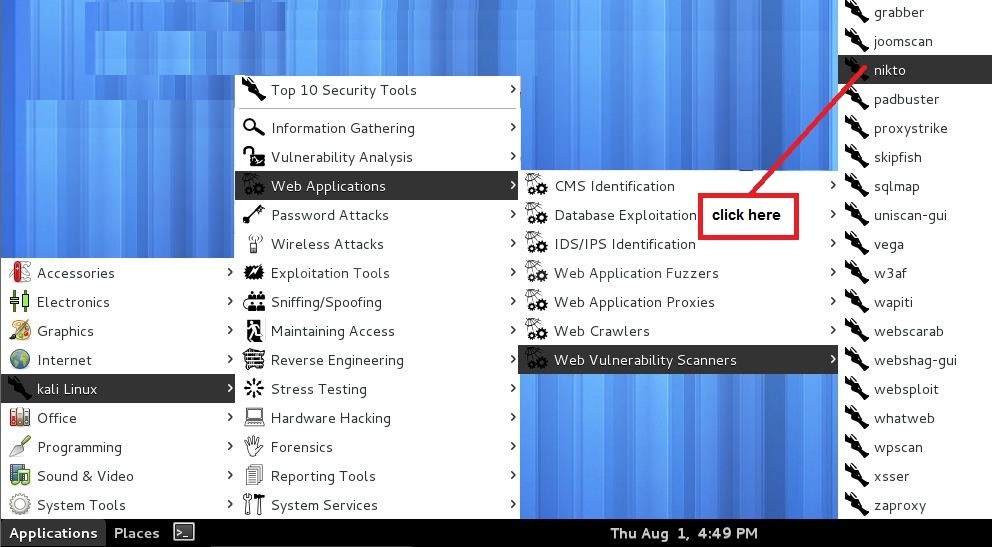Click the Exploitation Tools icon
The width and height of the screenshot is (992, 547).
pos(254,273)
